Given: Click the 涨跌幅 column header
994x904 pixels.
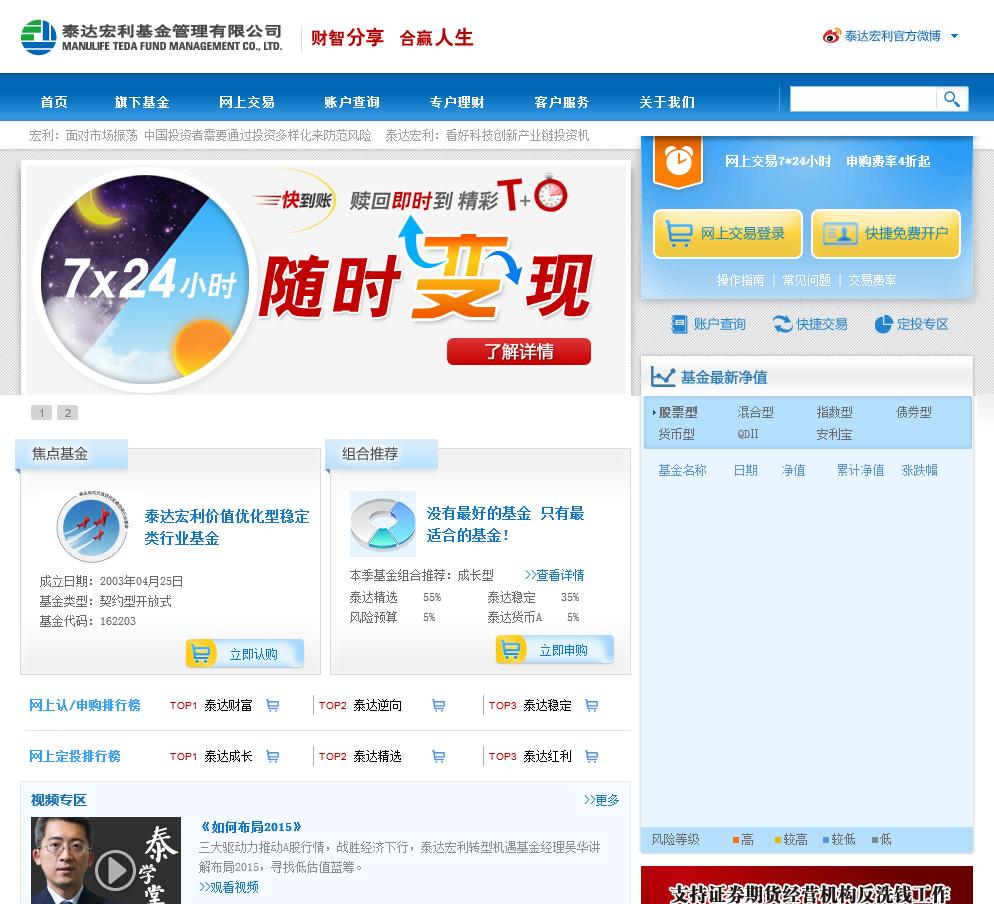Looking at the screenshot, I should click(919, 470).
